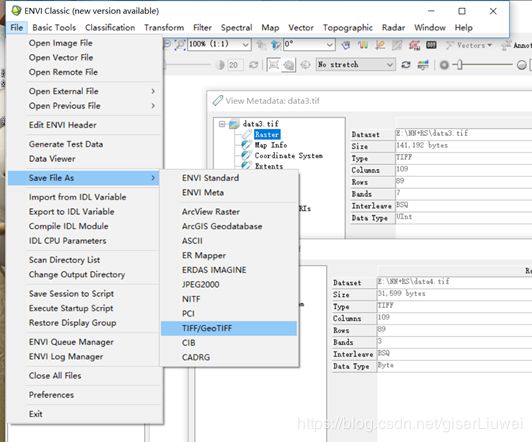Choose ArcGIS Geodatabase option
Image resolution: width=532 pixels, height=442 pixels.
(x=229, y=226)
